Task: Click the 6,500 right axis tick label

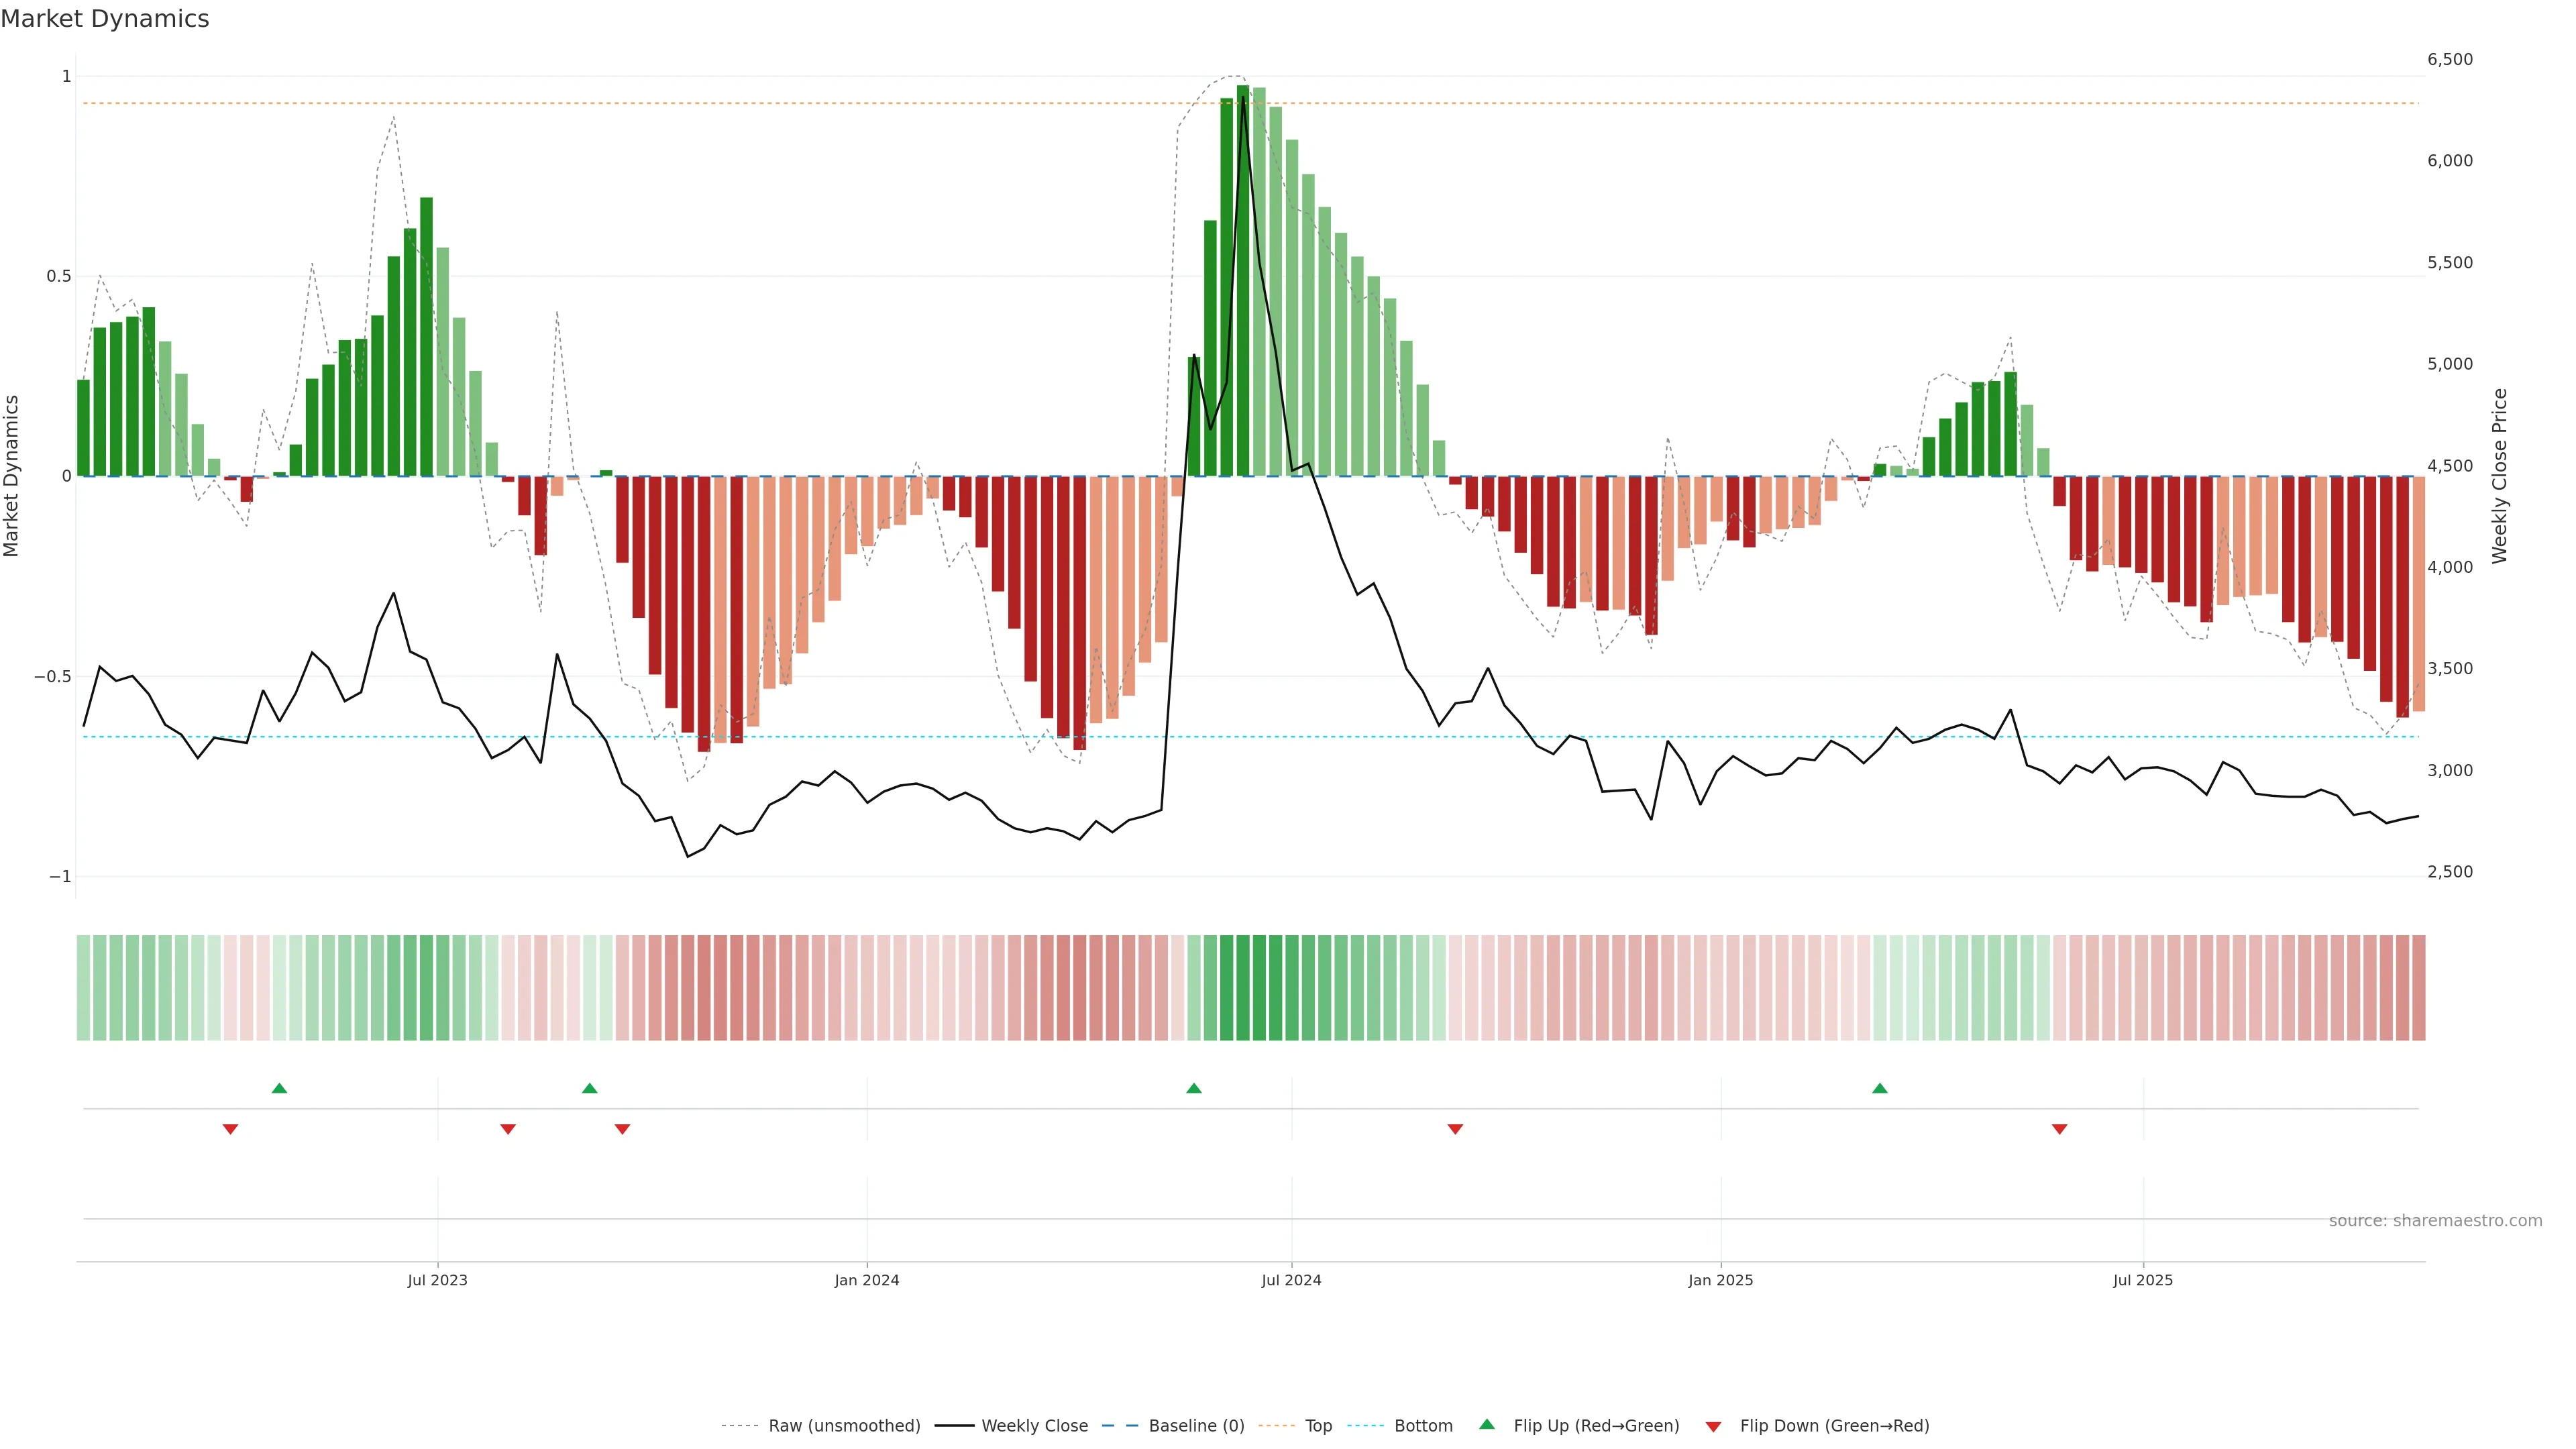Action: coord(2449,60)
